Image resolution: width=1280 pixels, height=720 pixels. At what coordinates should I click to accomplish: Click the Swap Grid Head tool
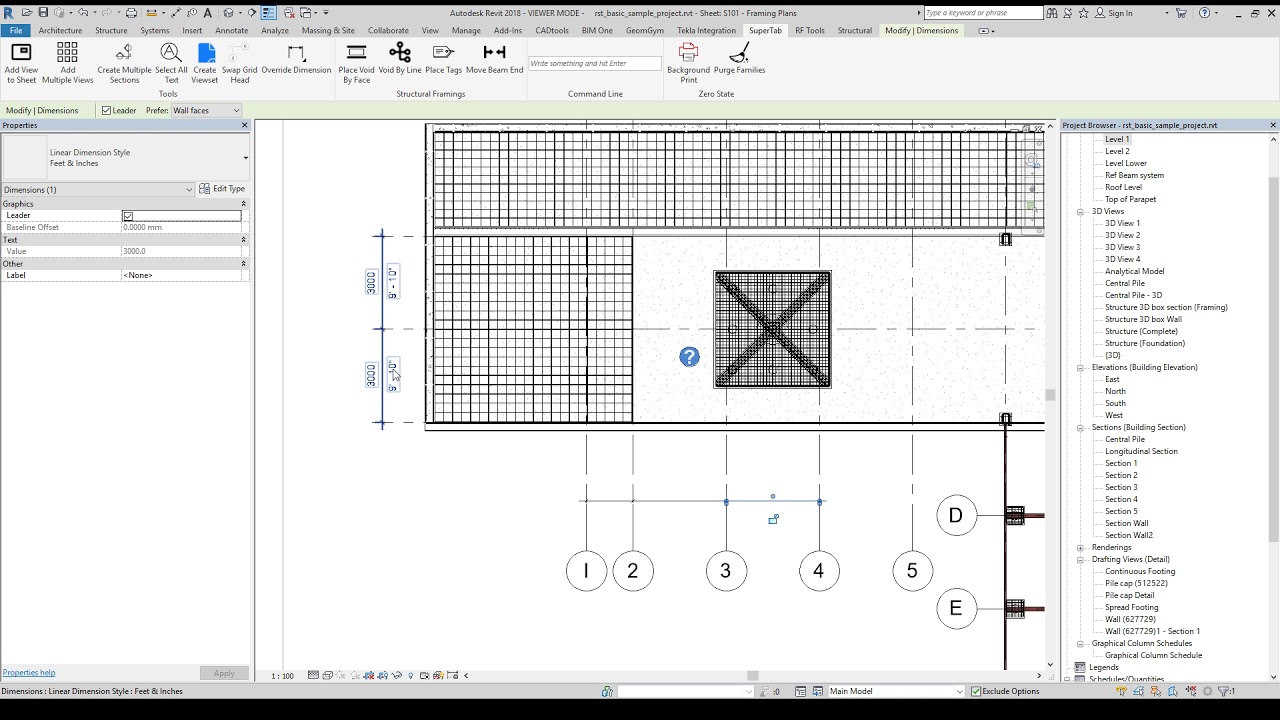pos(240,63)
